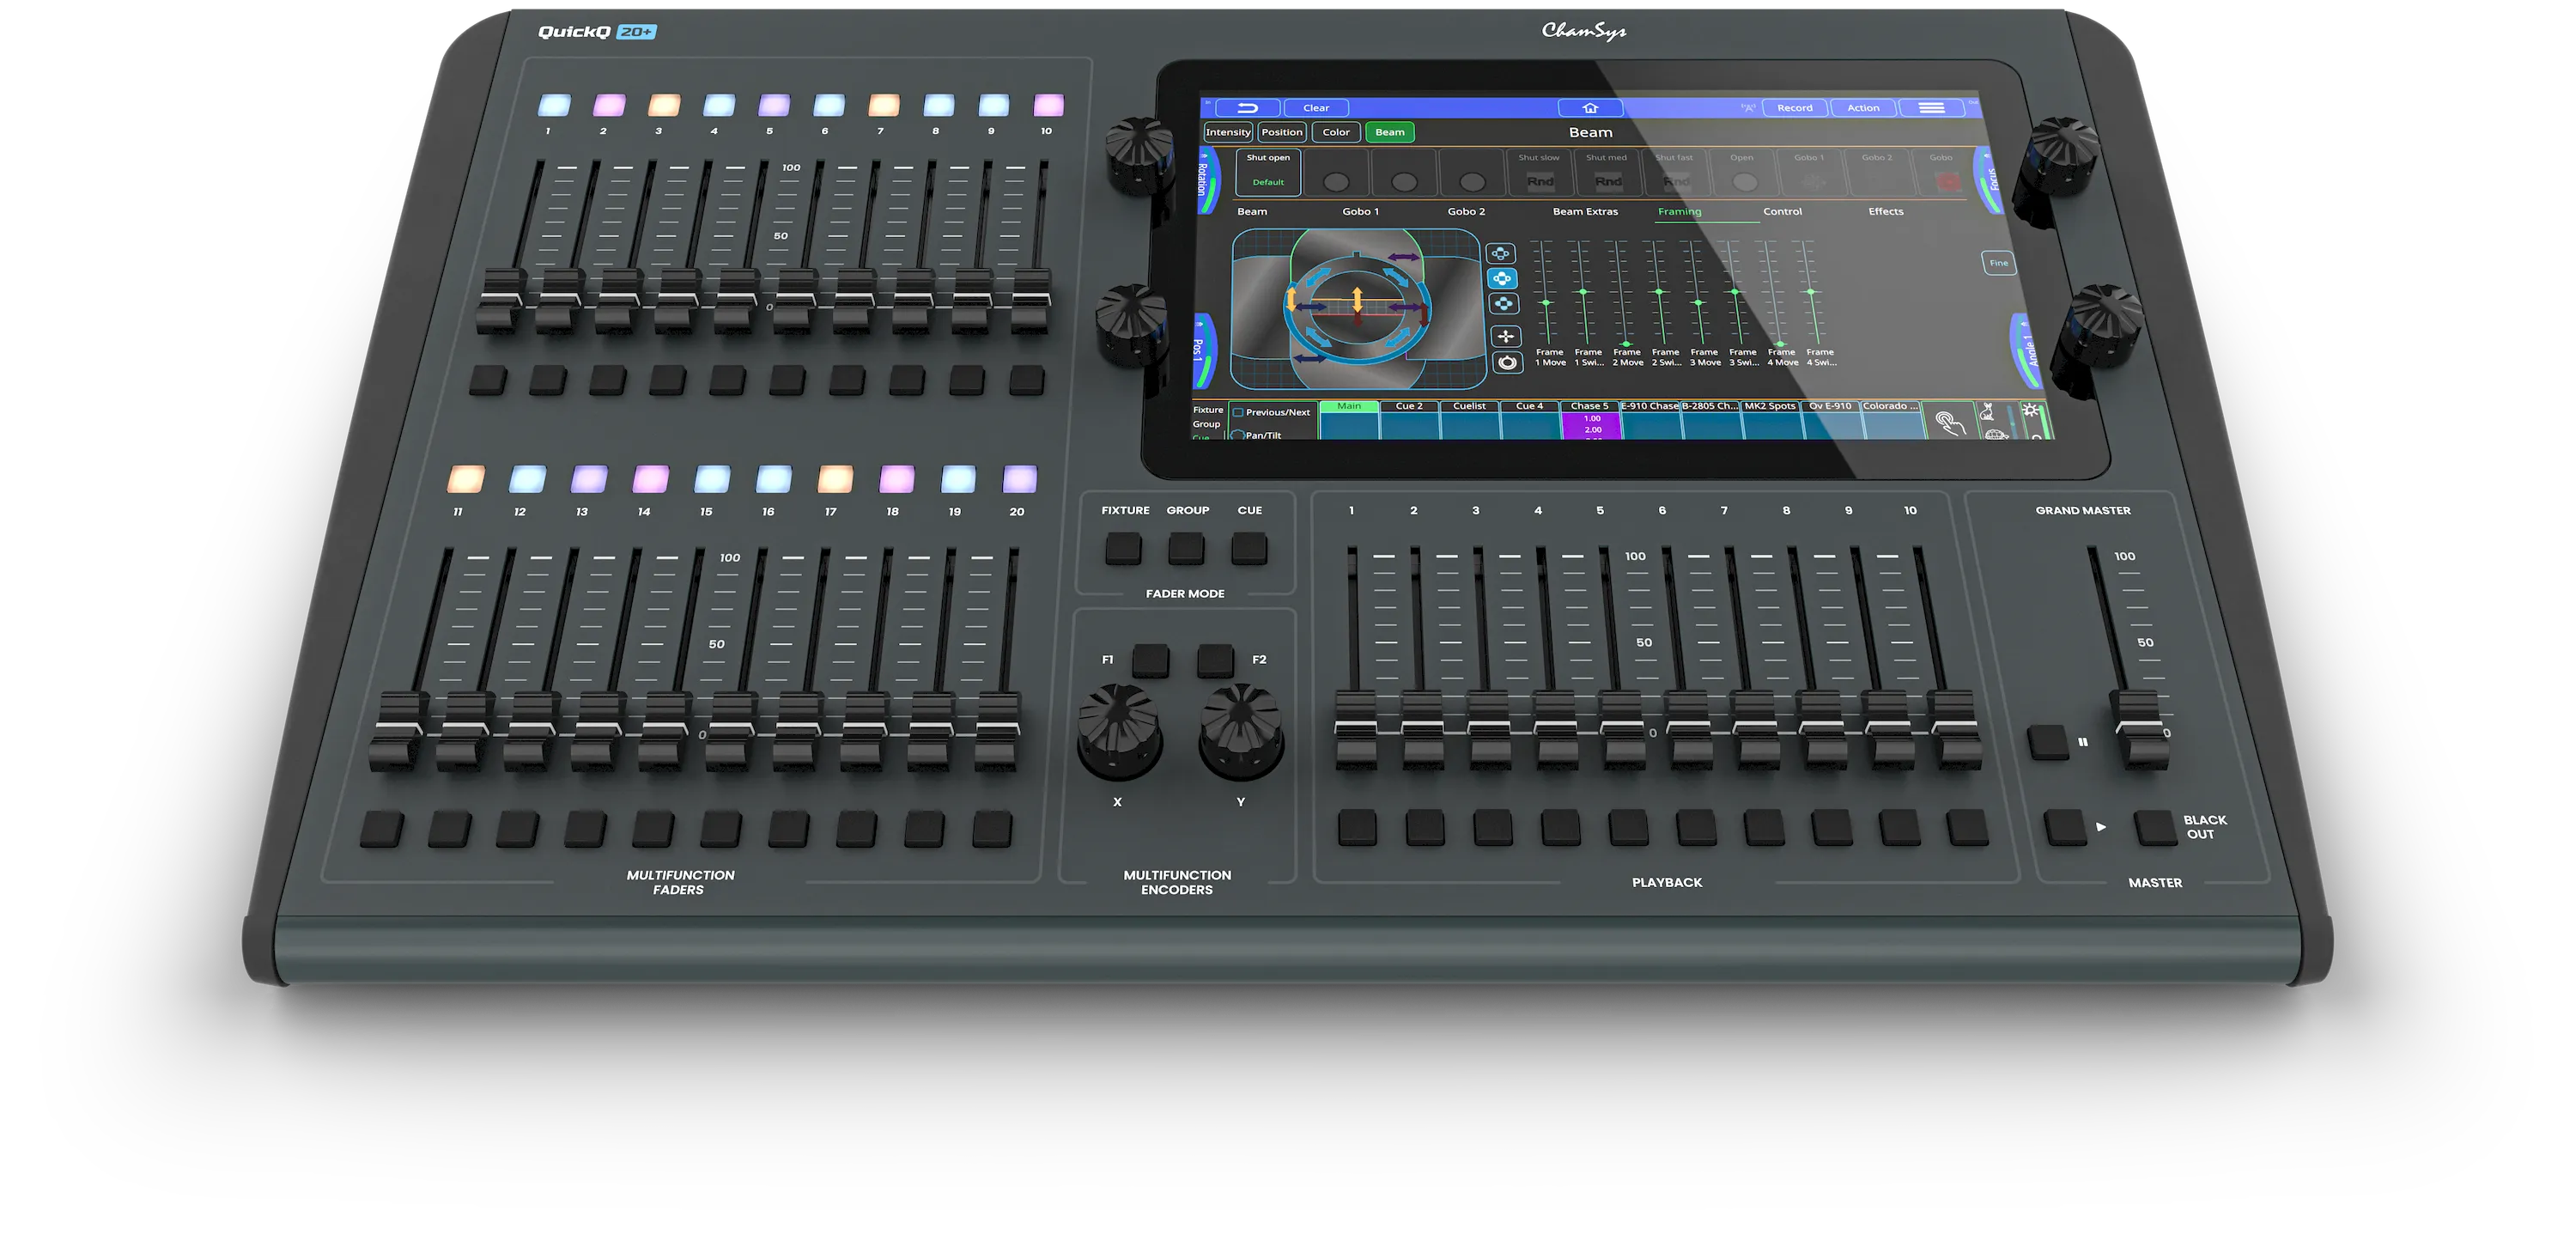2576x1241 pixels.
Task: Enable the CUE fader mode button
Action: click(x=1249, y=548)
